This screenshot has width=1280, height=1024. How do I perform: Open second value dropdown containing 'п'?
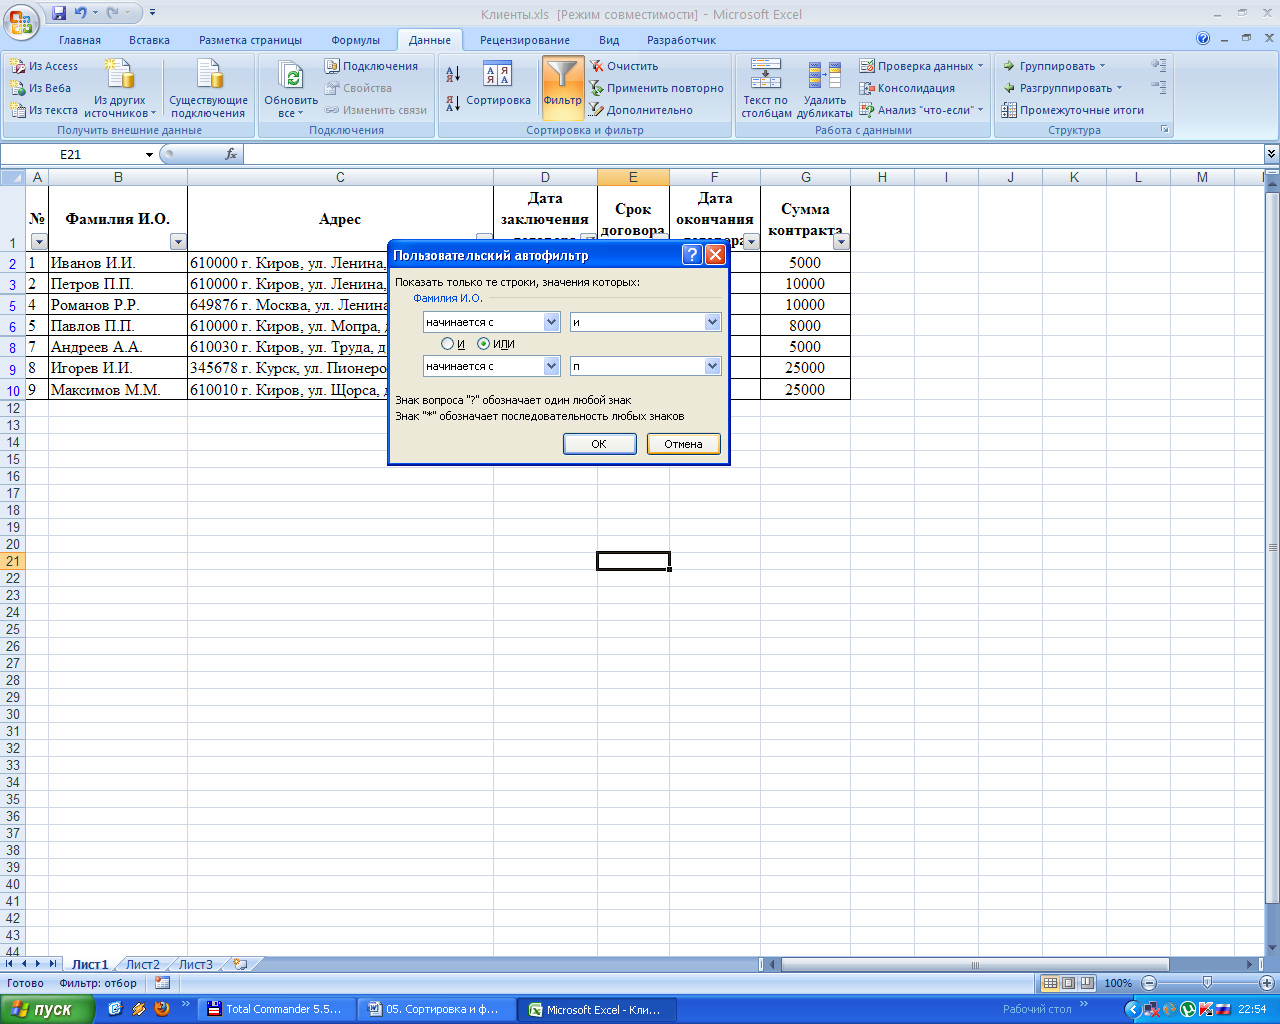click(x=712, y=366)
